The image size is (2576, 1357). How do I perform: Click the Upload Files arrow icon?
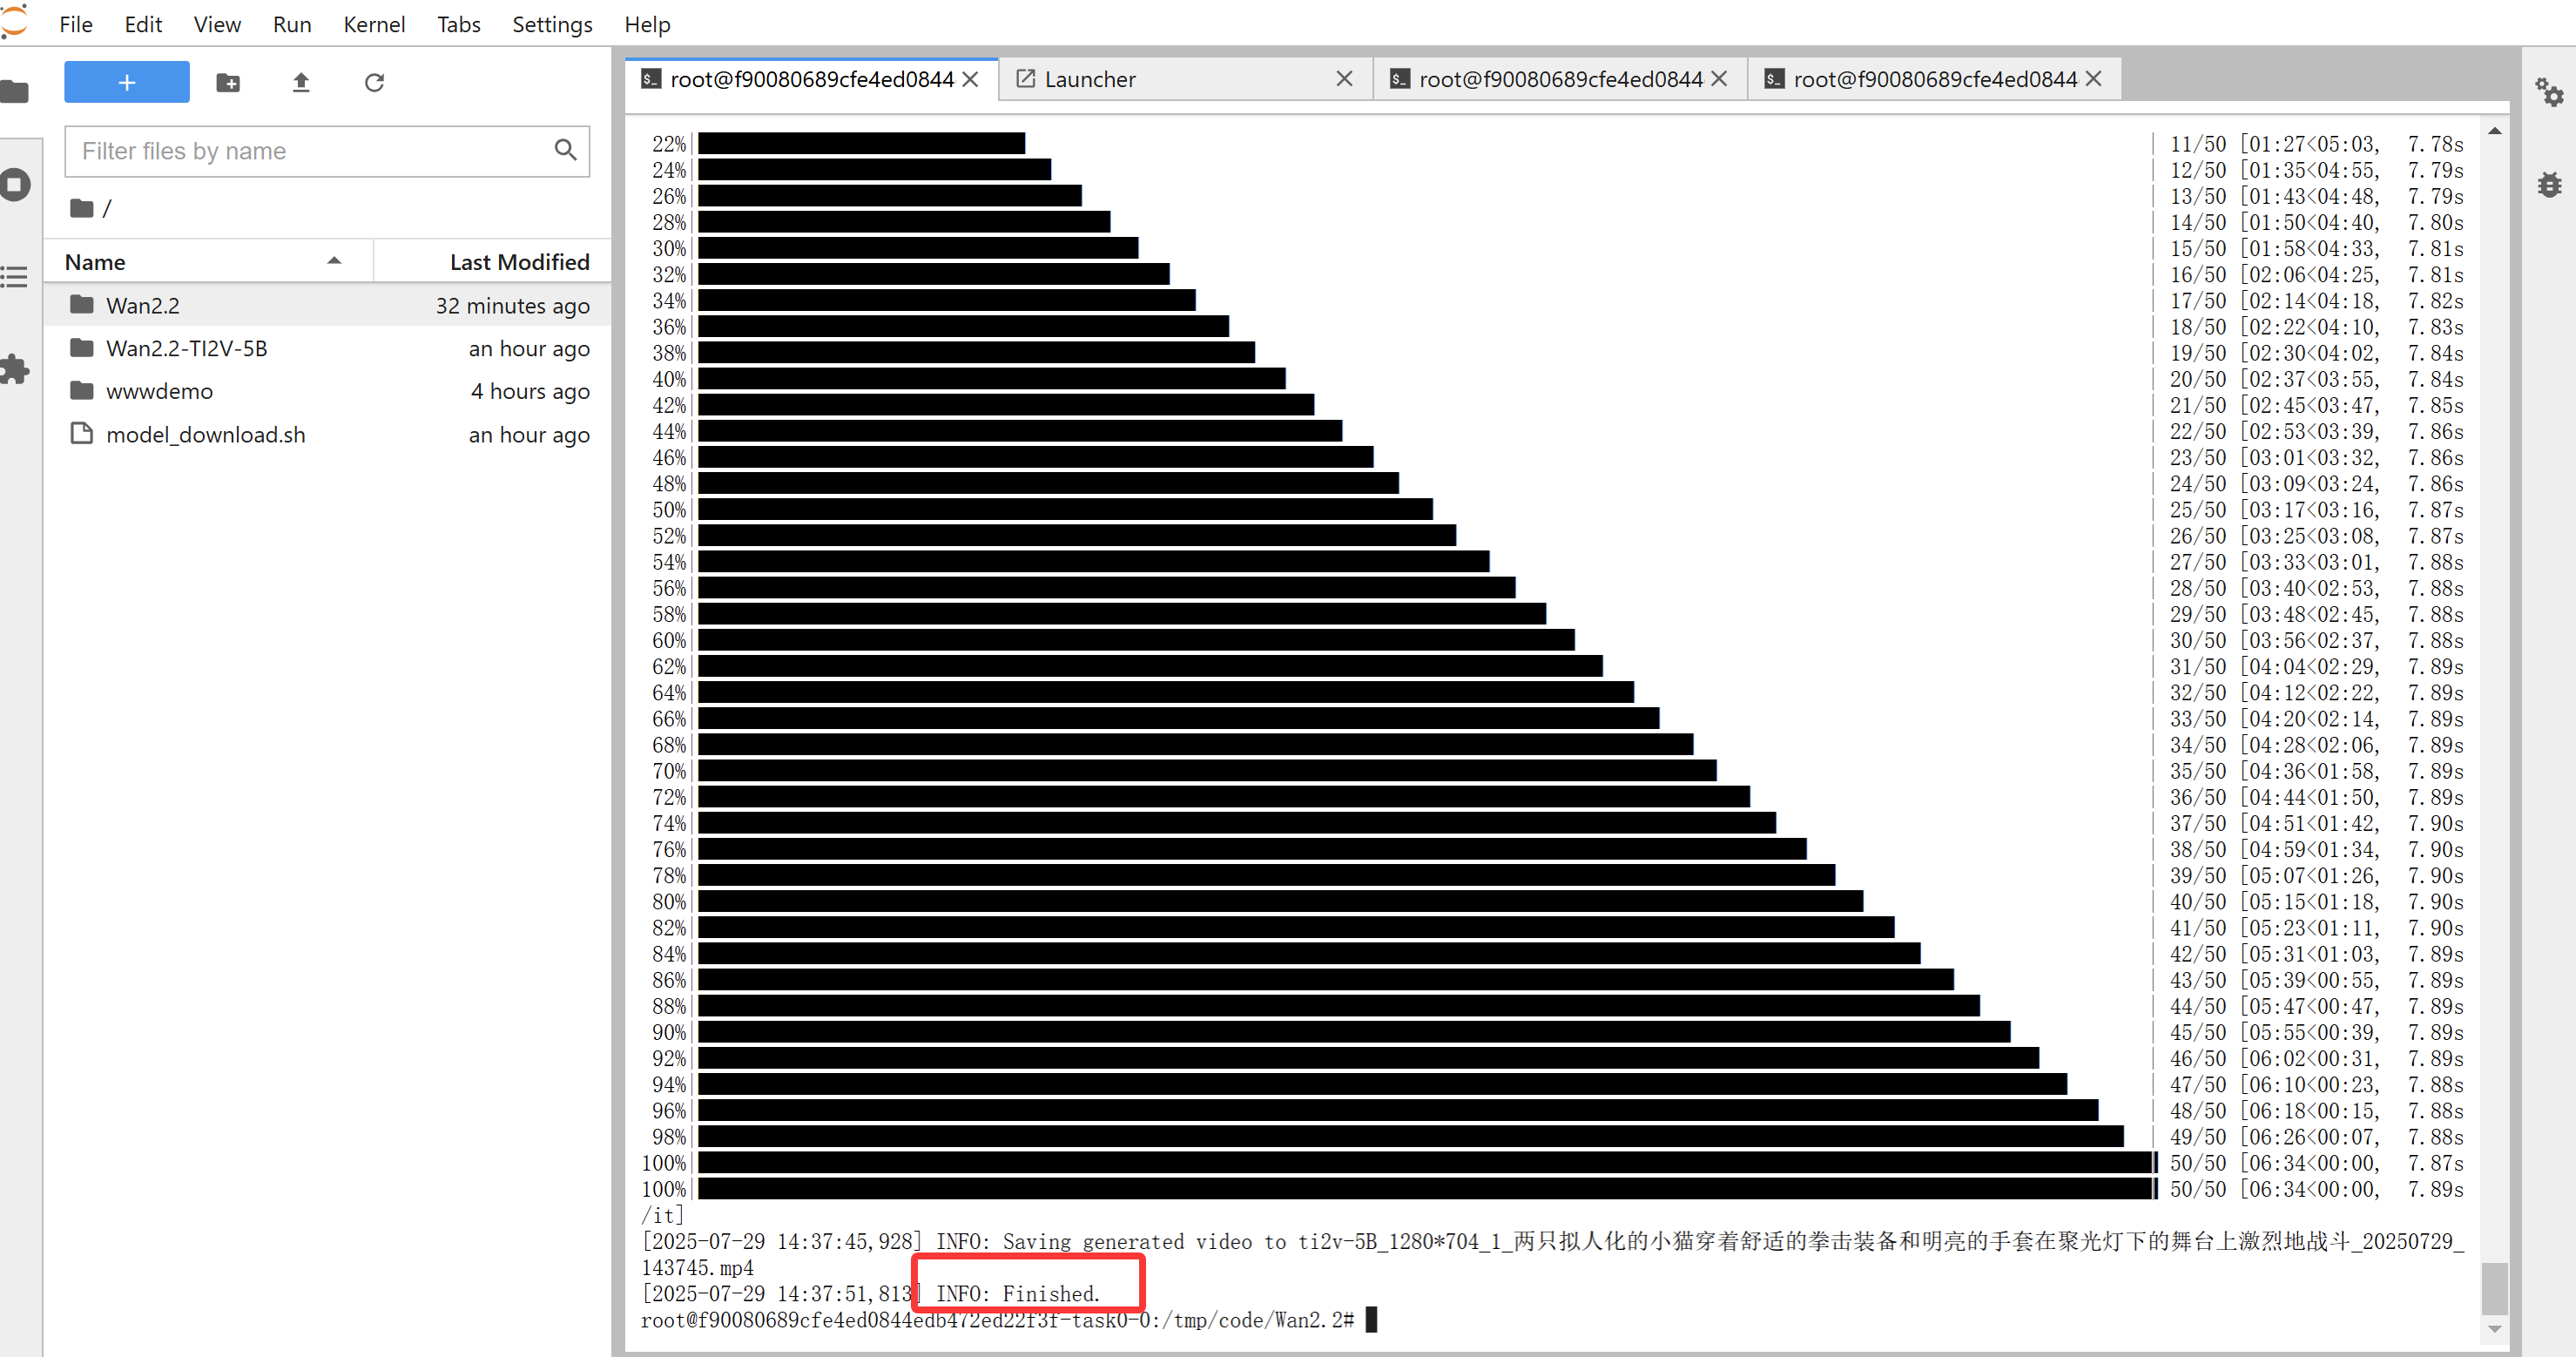[x=301, y=82]
